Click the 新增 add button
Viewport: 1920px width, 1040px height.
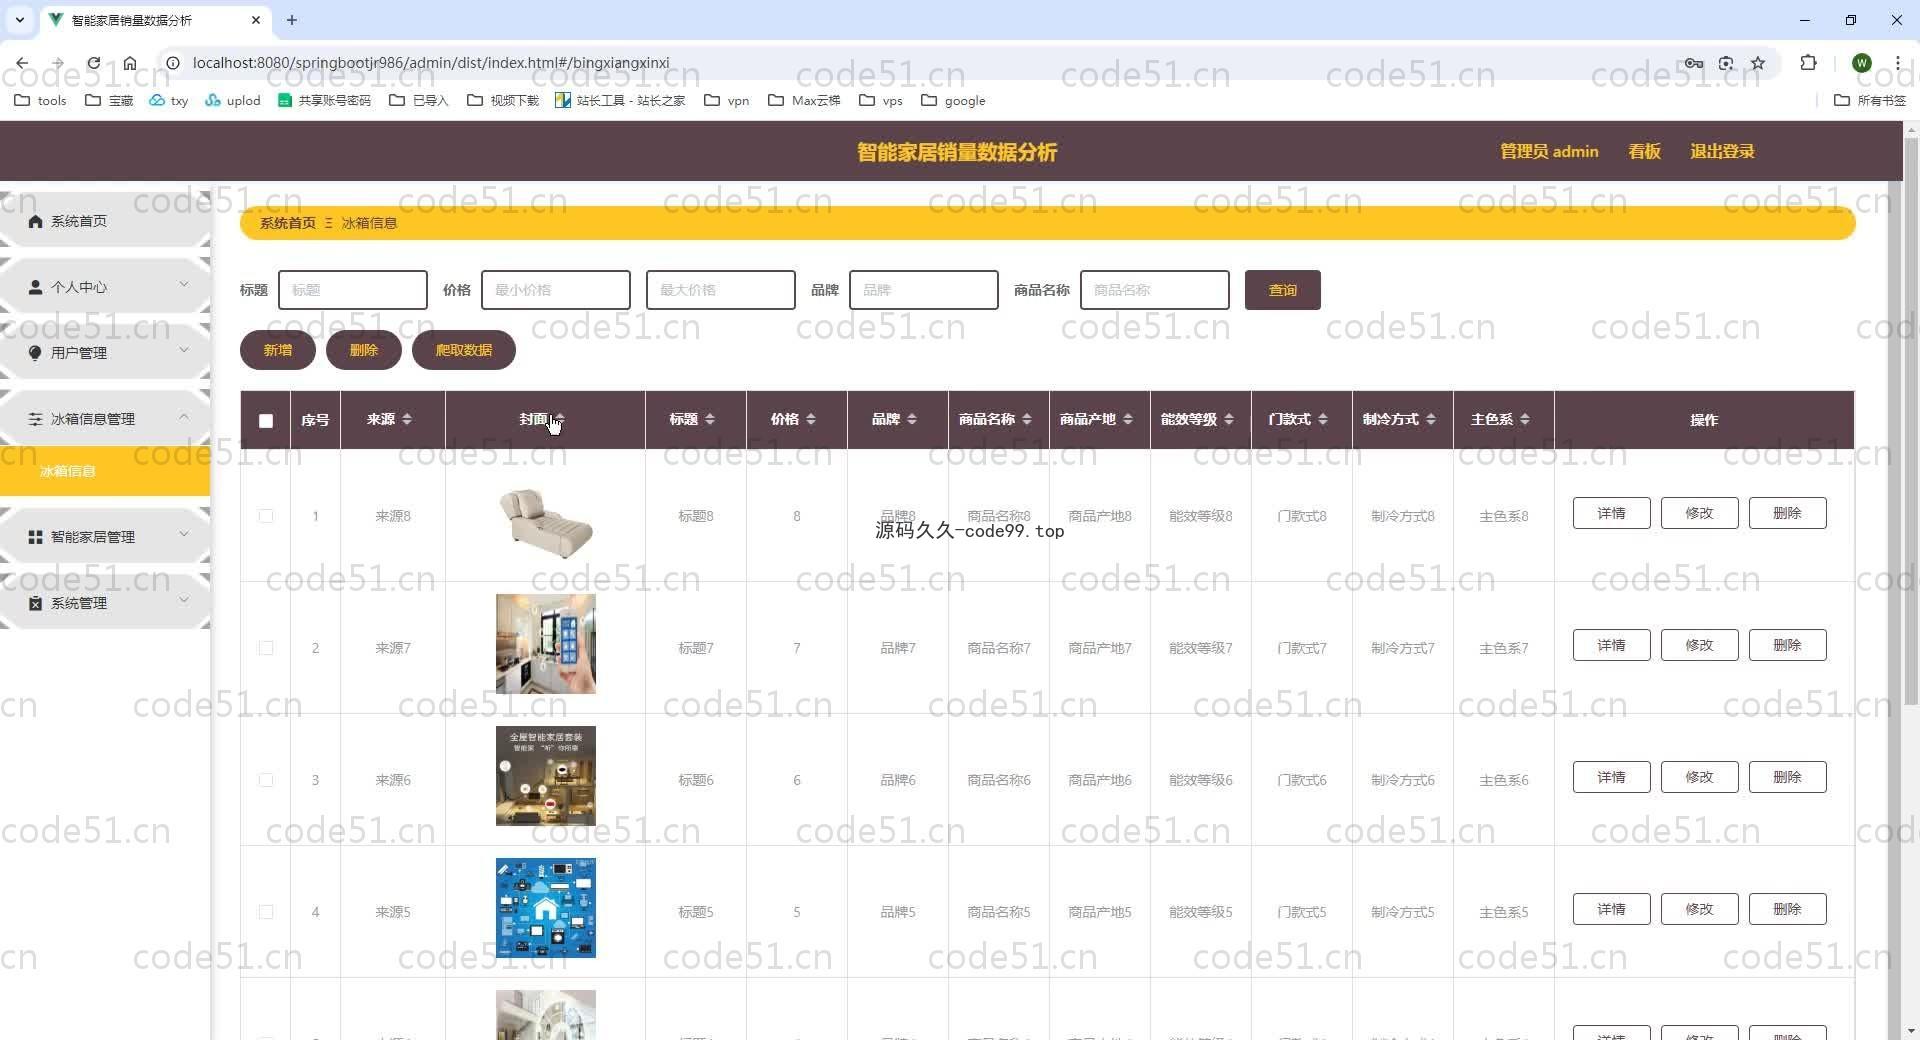(278, 350)
